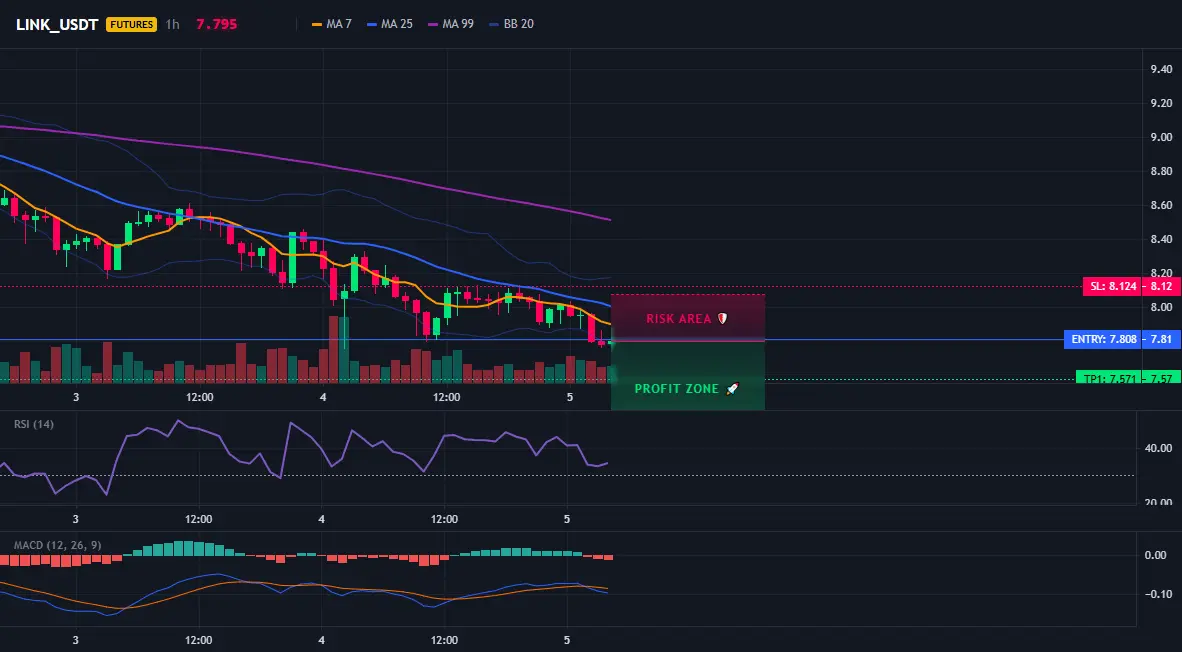Click the 7.81 blue price axis tag
Viewport: 1182px width, 652px height.
tap(1161, 340)
